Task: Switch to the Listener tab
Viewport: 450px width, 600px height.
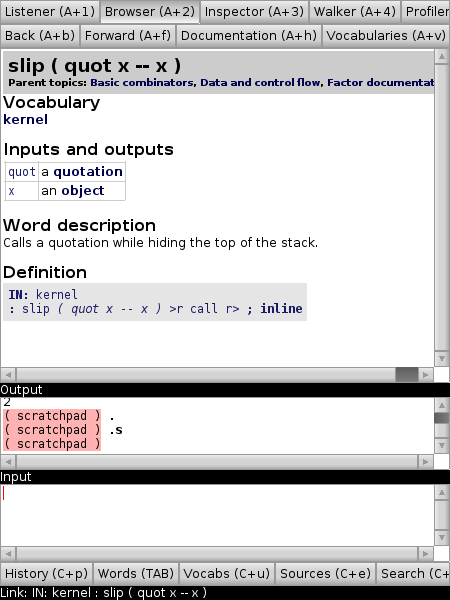Action: pyautogui.click(x=50, y=11)
